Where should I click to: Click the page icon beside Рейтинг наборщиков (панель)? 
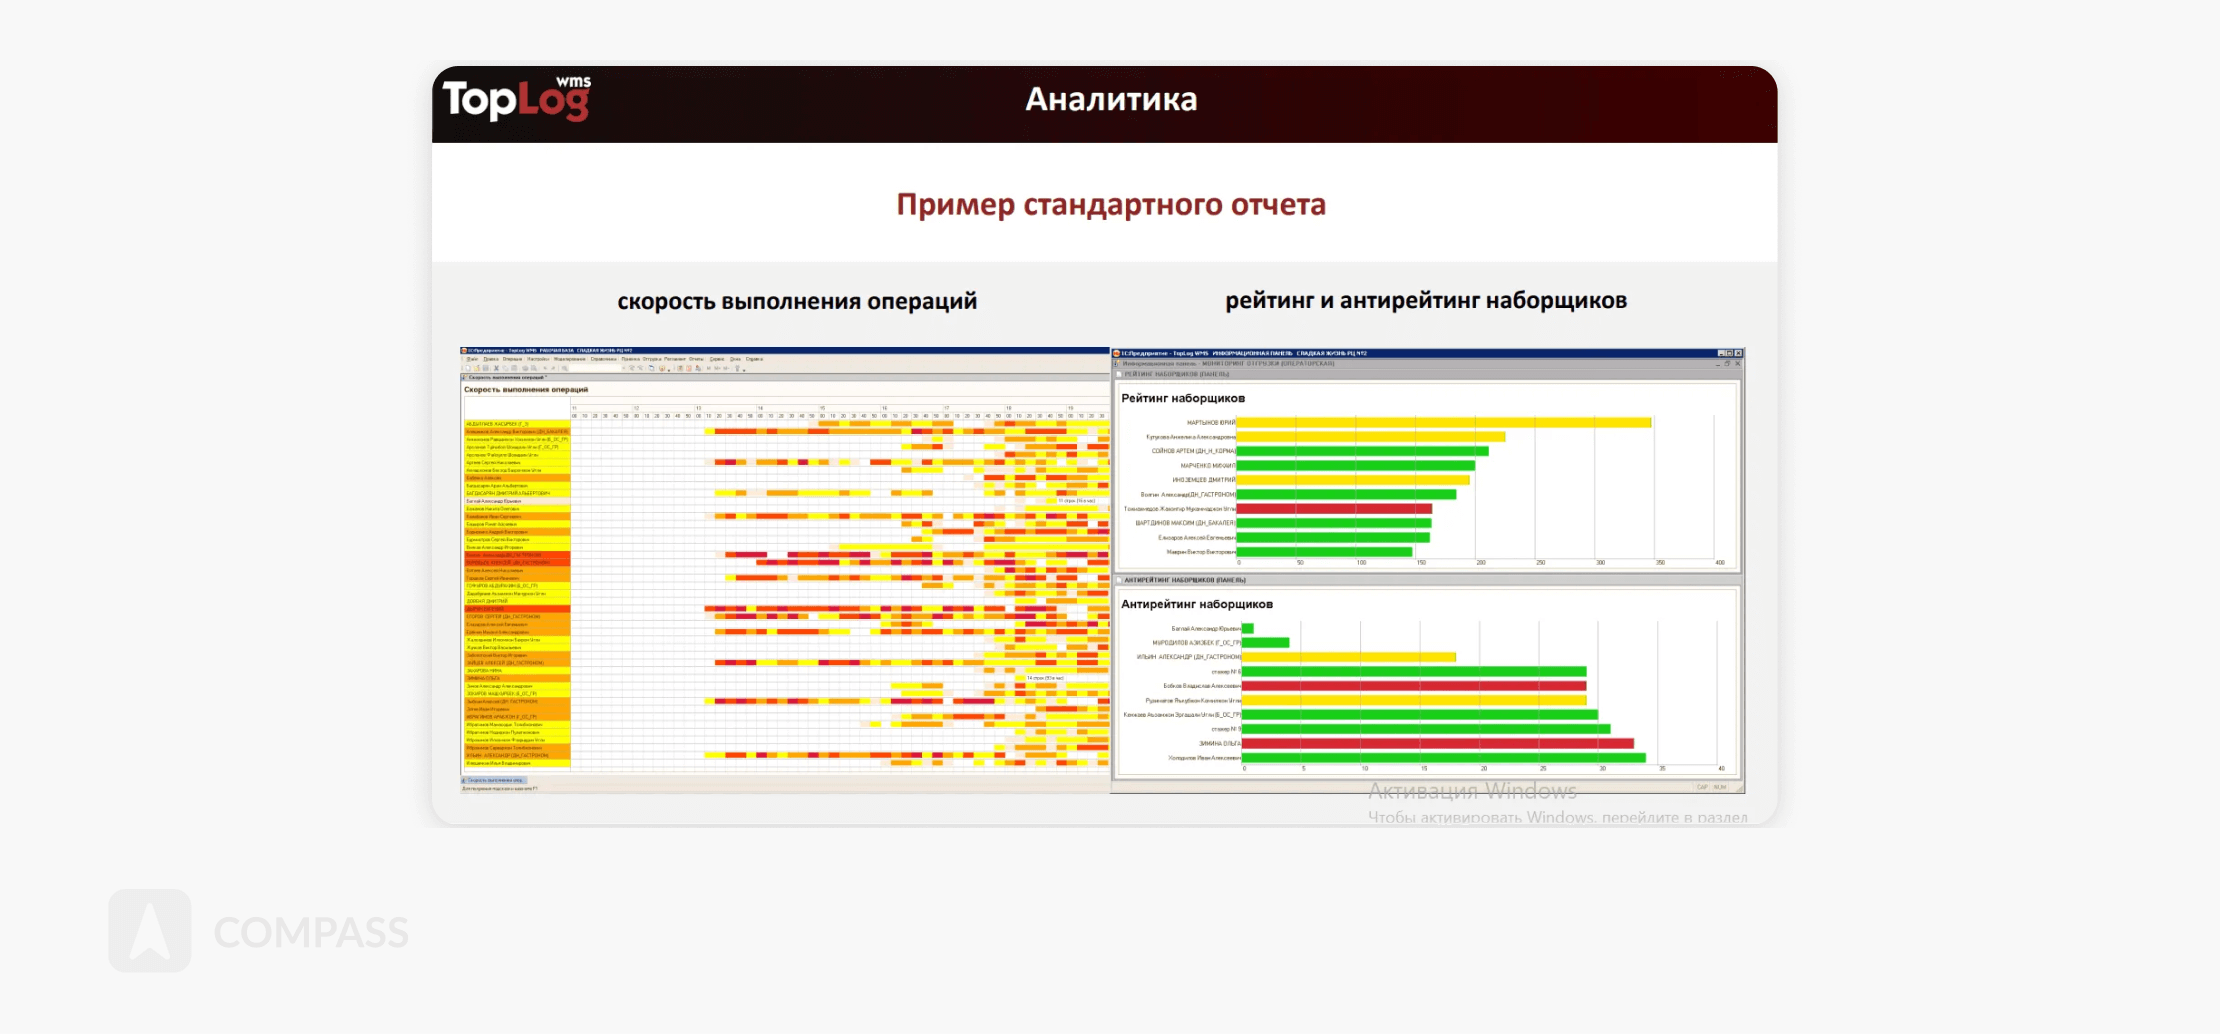[x=1119, y=374]
